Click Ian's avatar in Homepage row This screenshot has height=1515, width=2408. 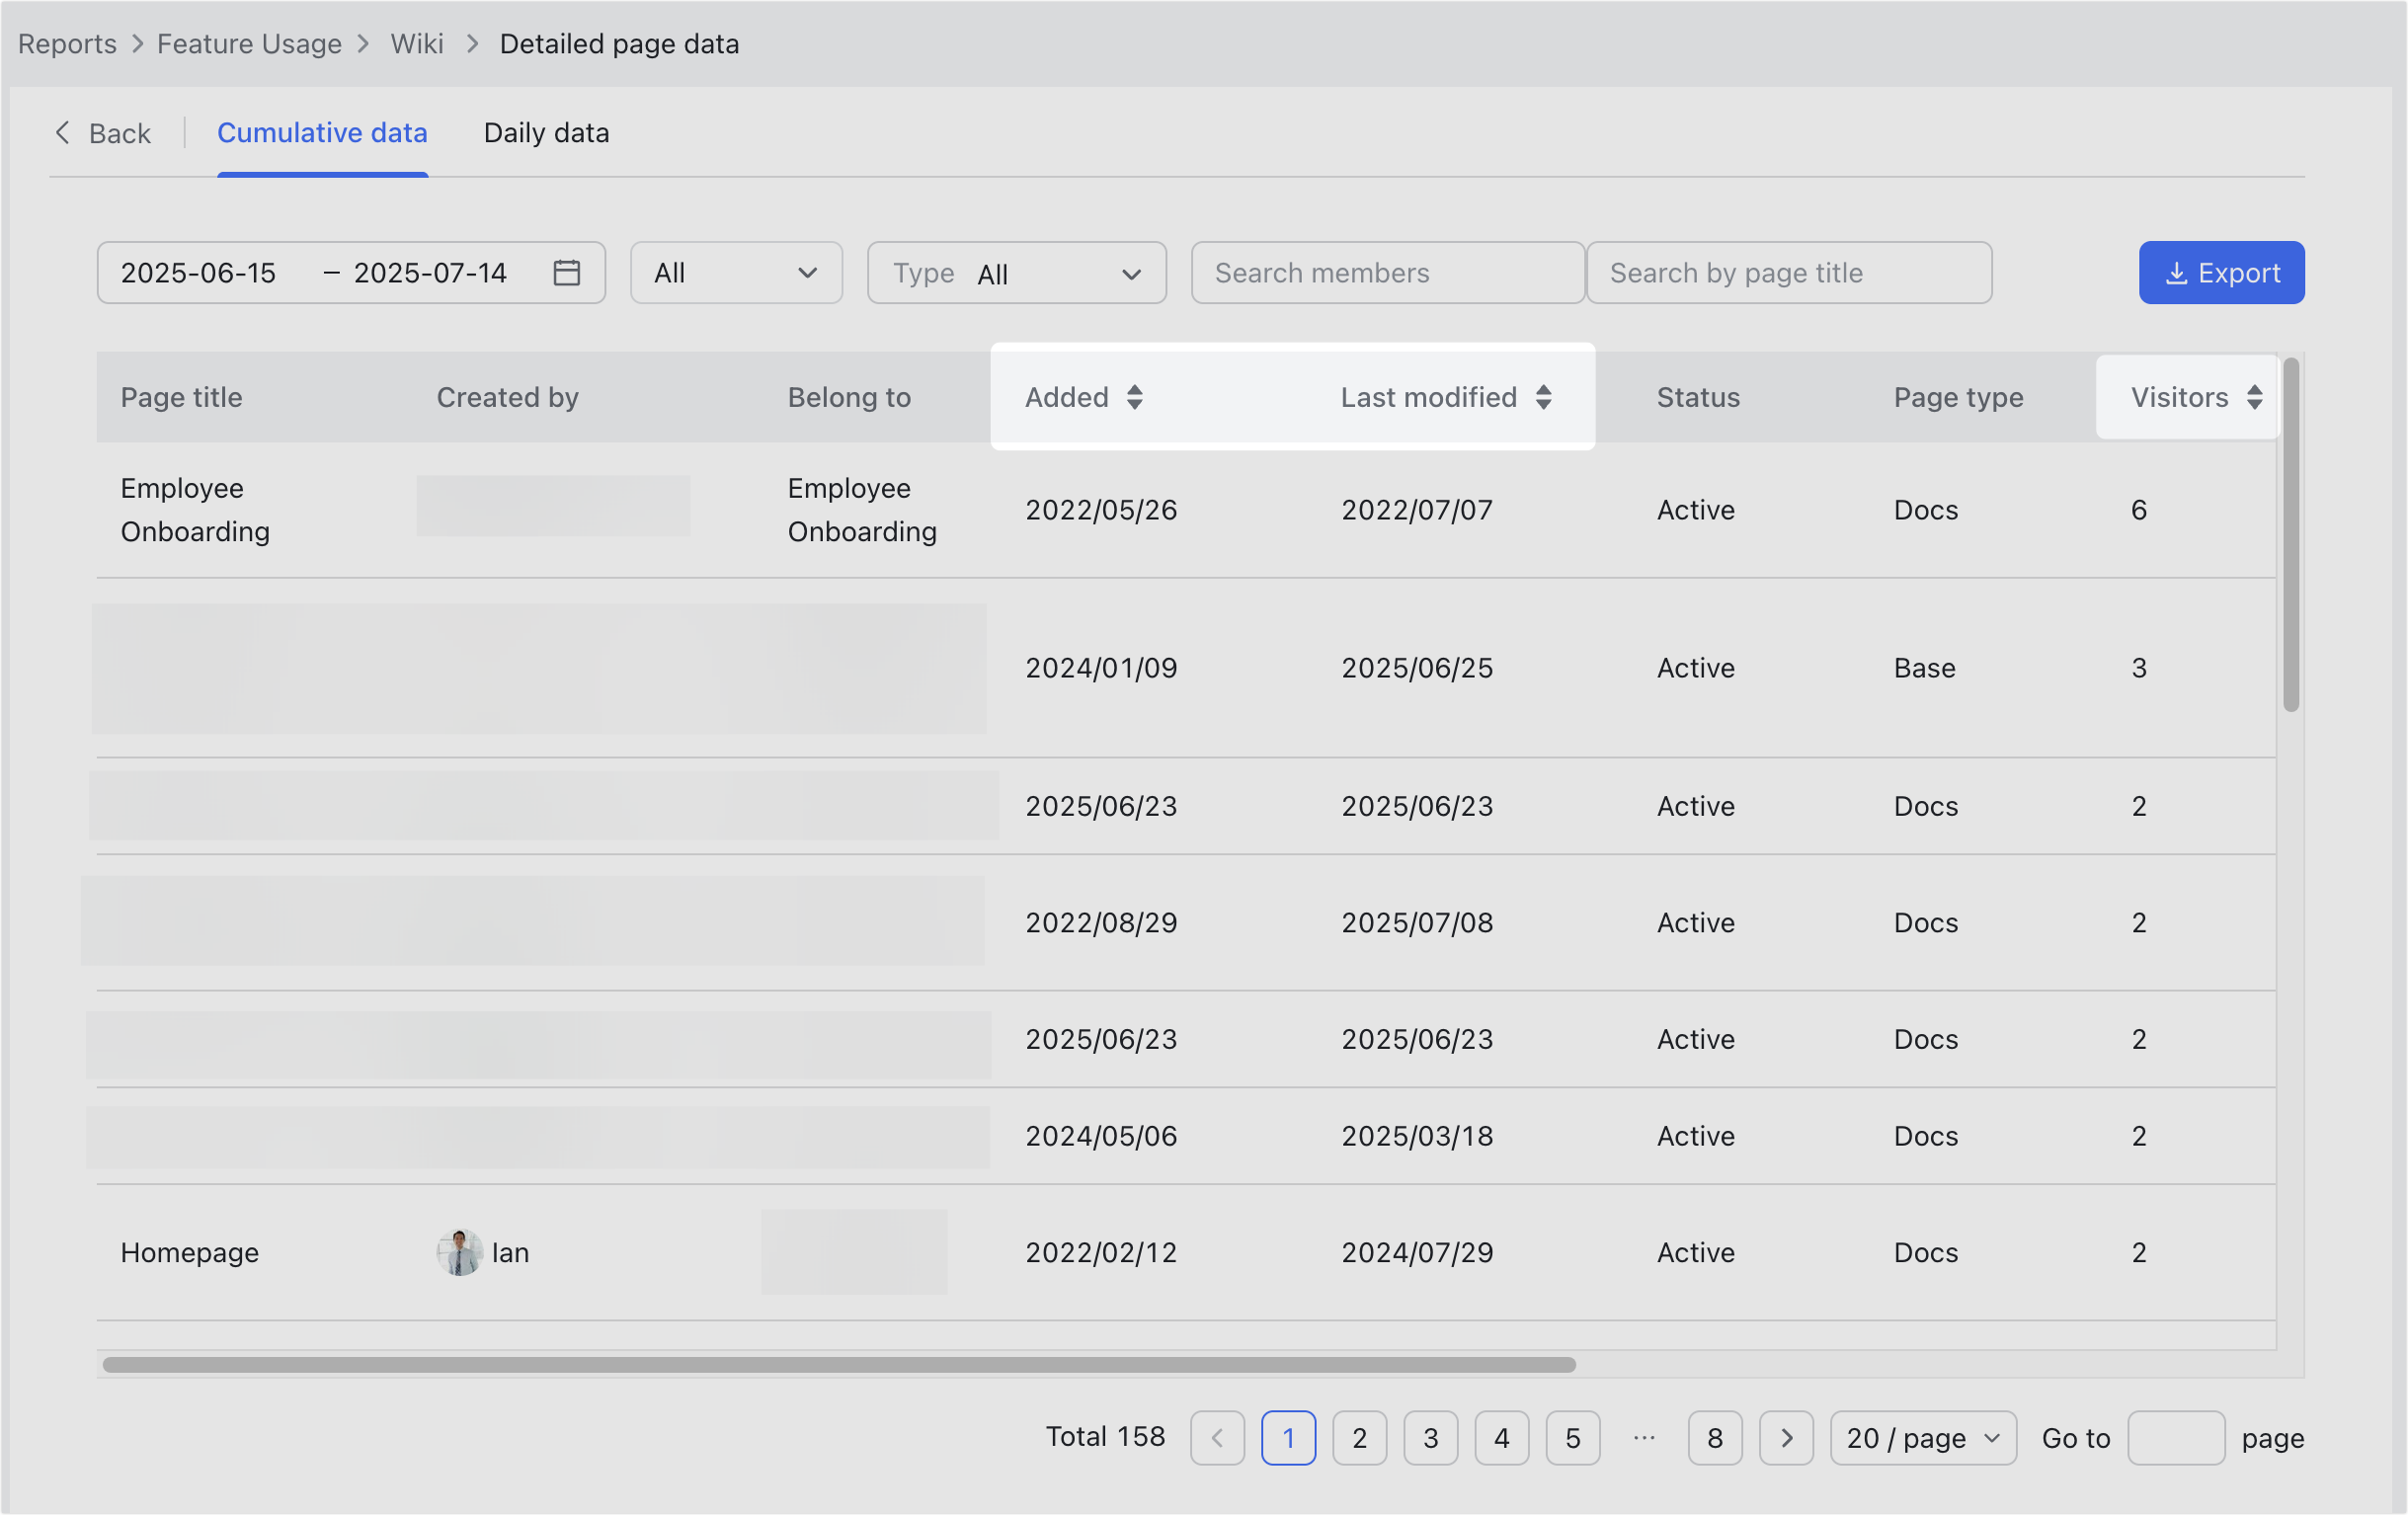coord(459,1252)
